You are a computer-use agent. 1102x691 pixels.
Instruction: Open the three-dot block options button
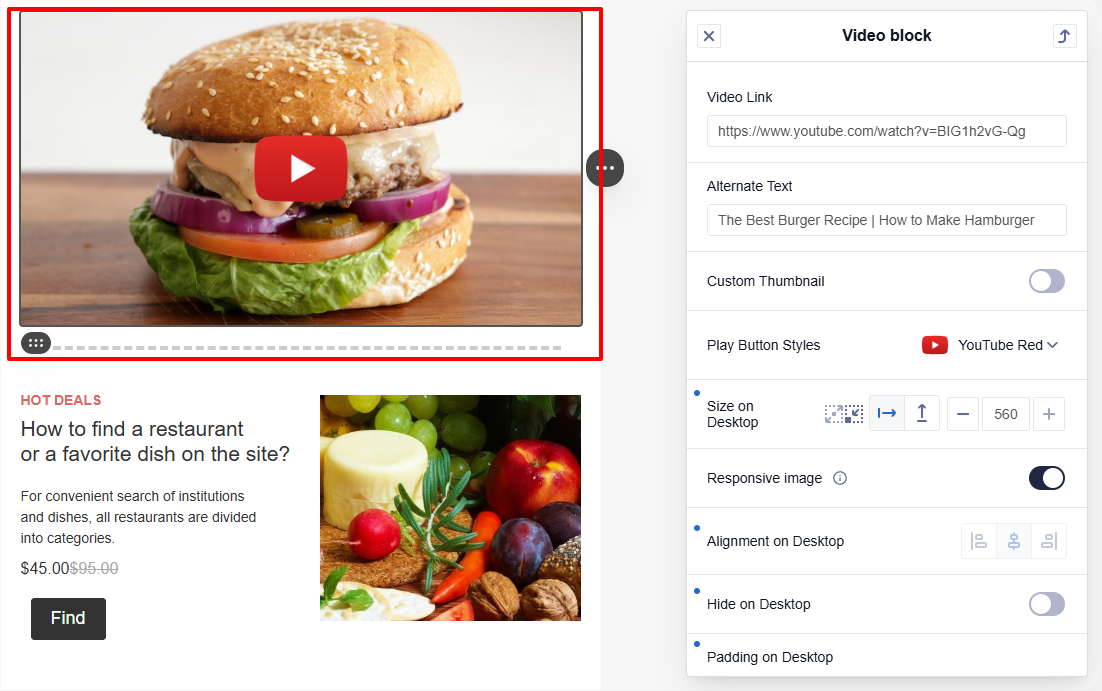coord(605,168)
